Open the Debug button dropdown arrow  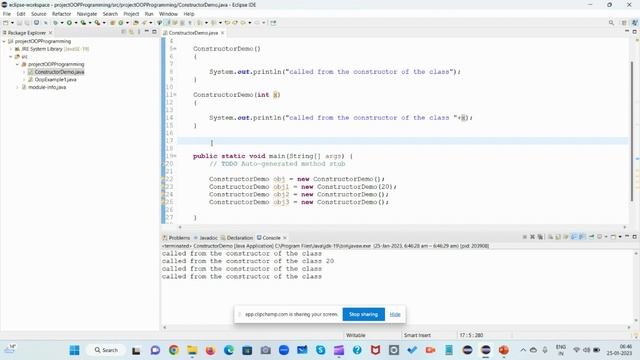pyautogui.click(x=62, y=23)
